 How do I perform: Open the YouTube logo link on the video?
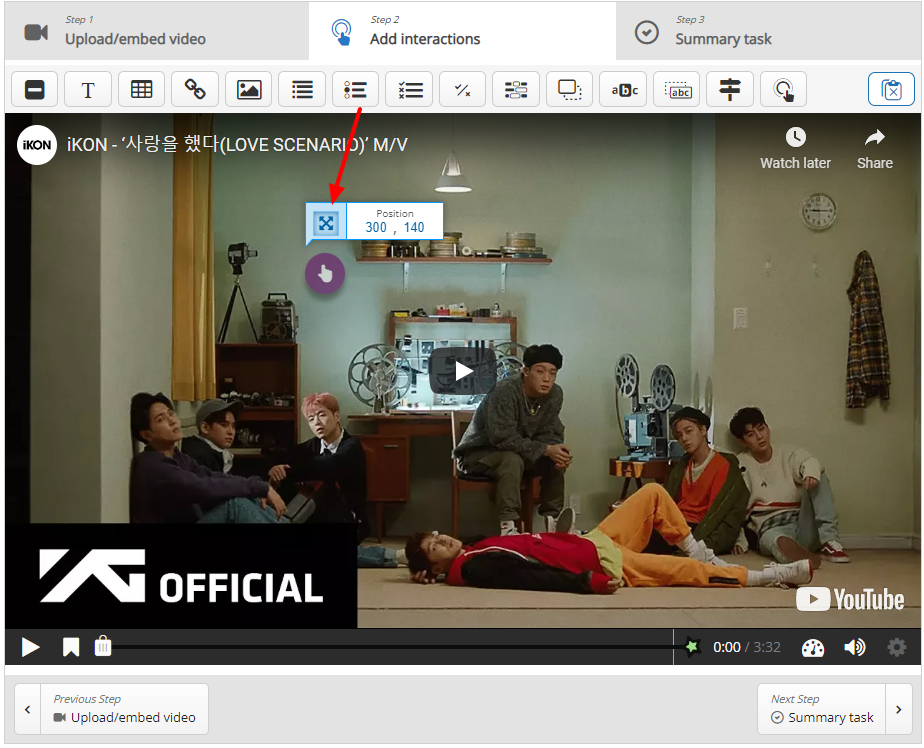pos(850,599)
